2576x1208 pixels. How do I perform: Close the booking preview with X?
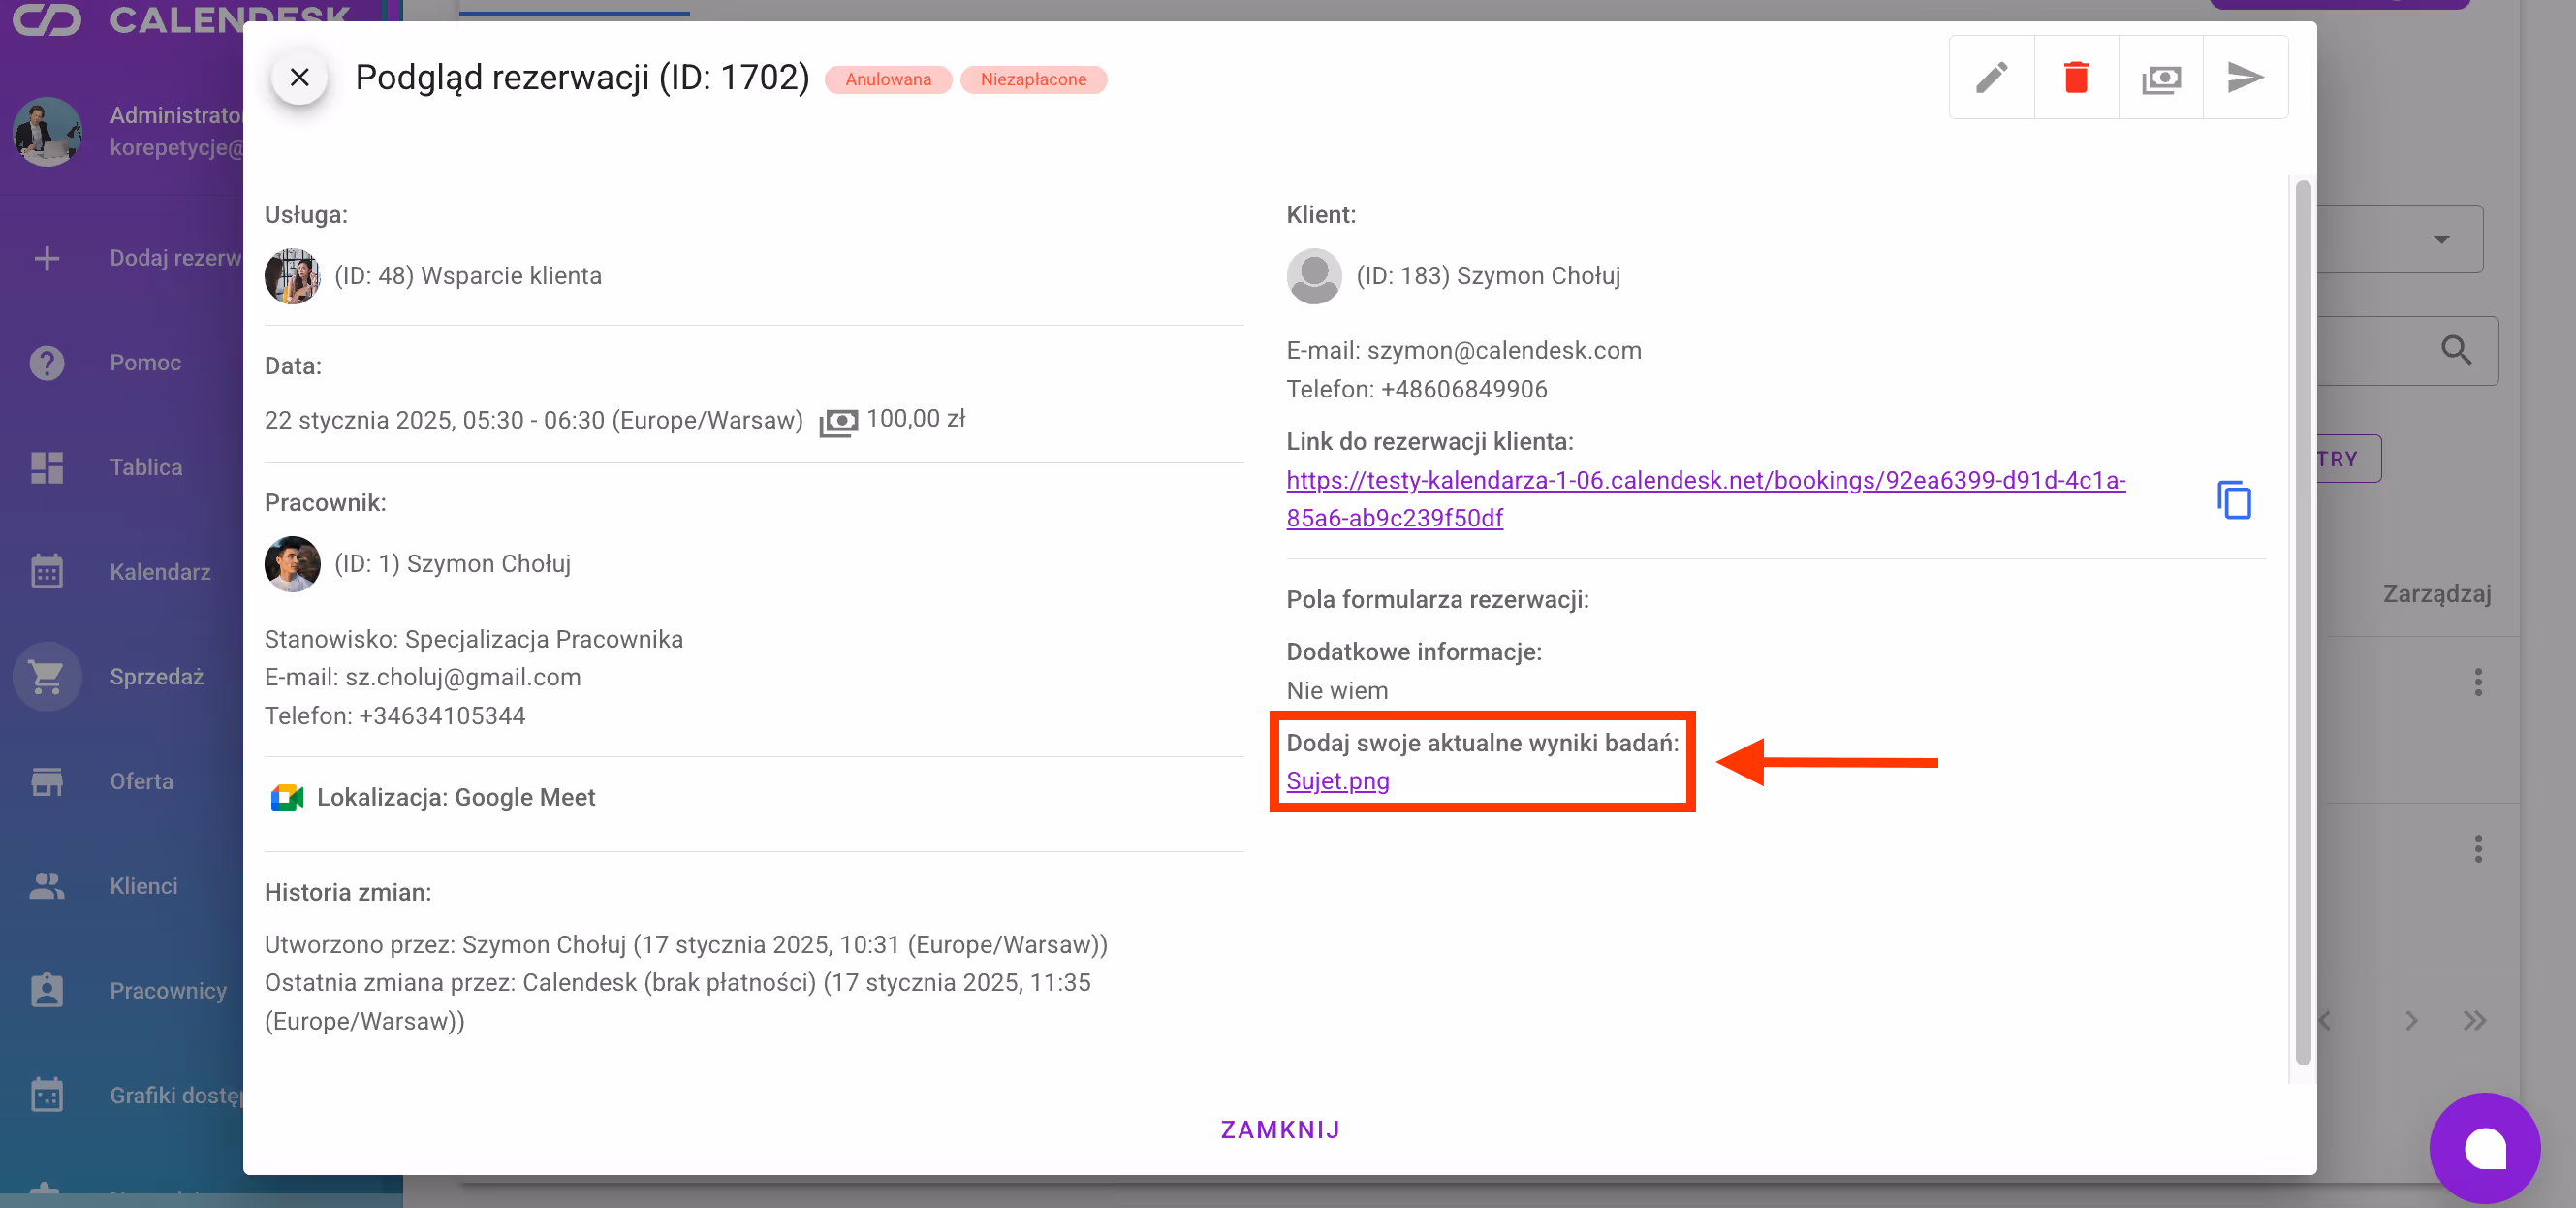299,78
